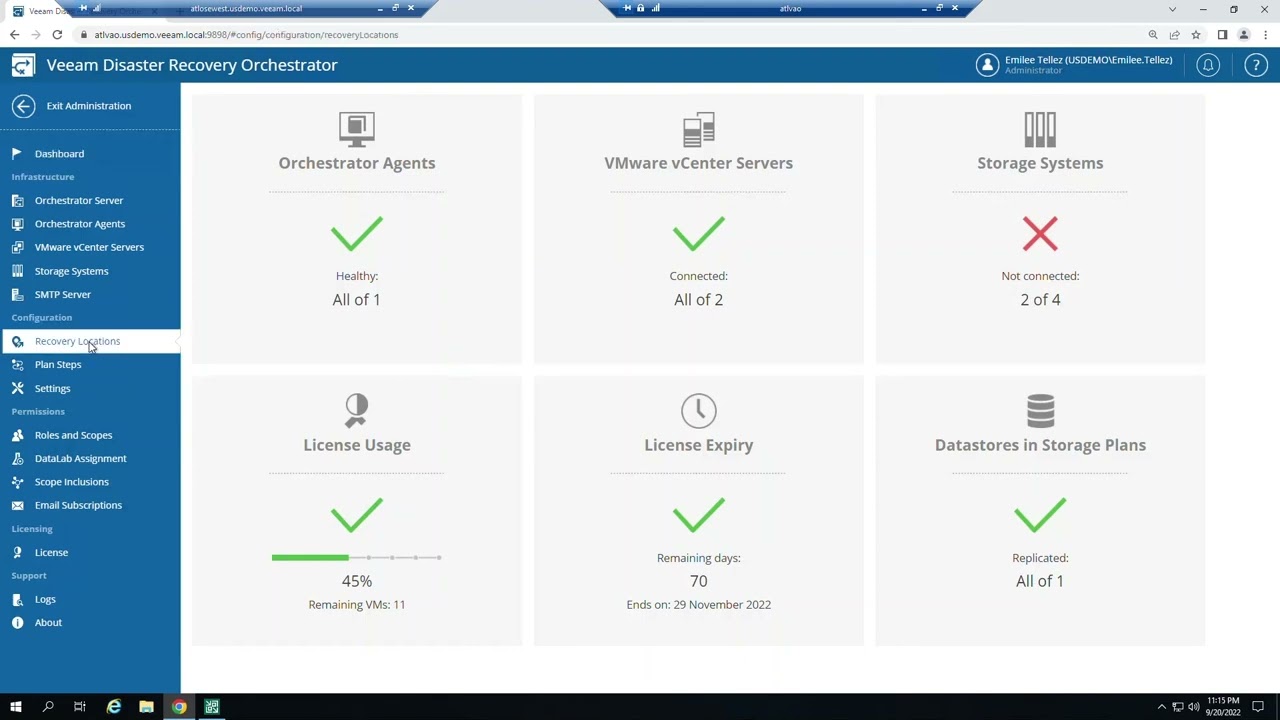1280x720 pixels.
Task: Click 'Remaining VMs: 11' text
Action: (357, 605)
